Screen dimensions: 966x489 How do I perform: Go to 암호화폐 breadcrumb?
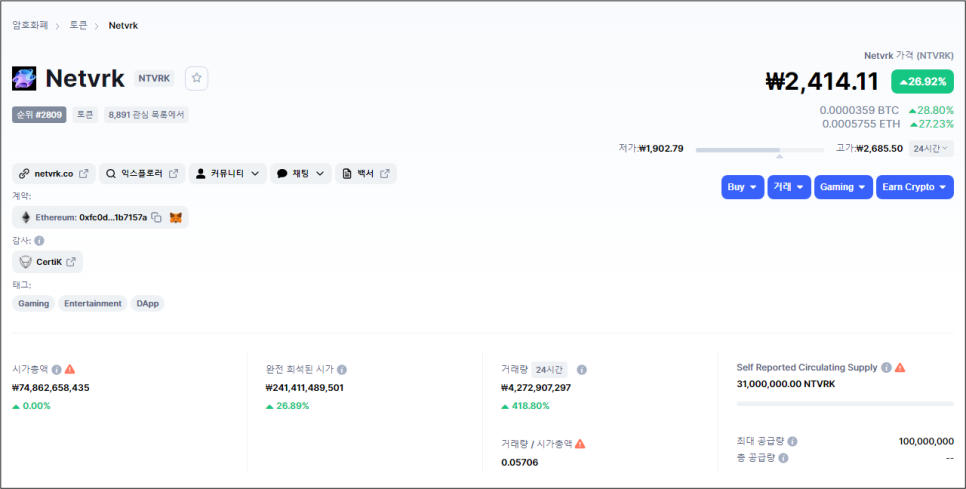click(30, 25)
